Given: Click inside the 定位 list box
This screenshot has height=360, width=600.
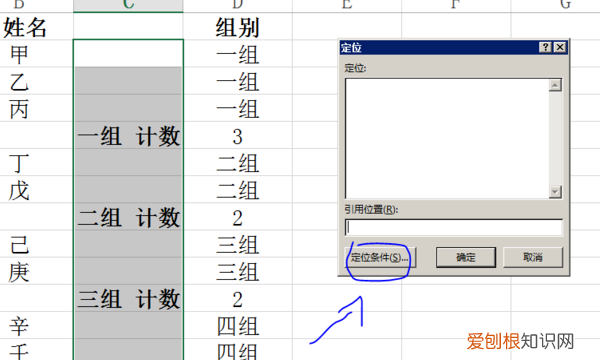Looking at the screenshot, I should pyautogui.click(x=447, y=138).
